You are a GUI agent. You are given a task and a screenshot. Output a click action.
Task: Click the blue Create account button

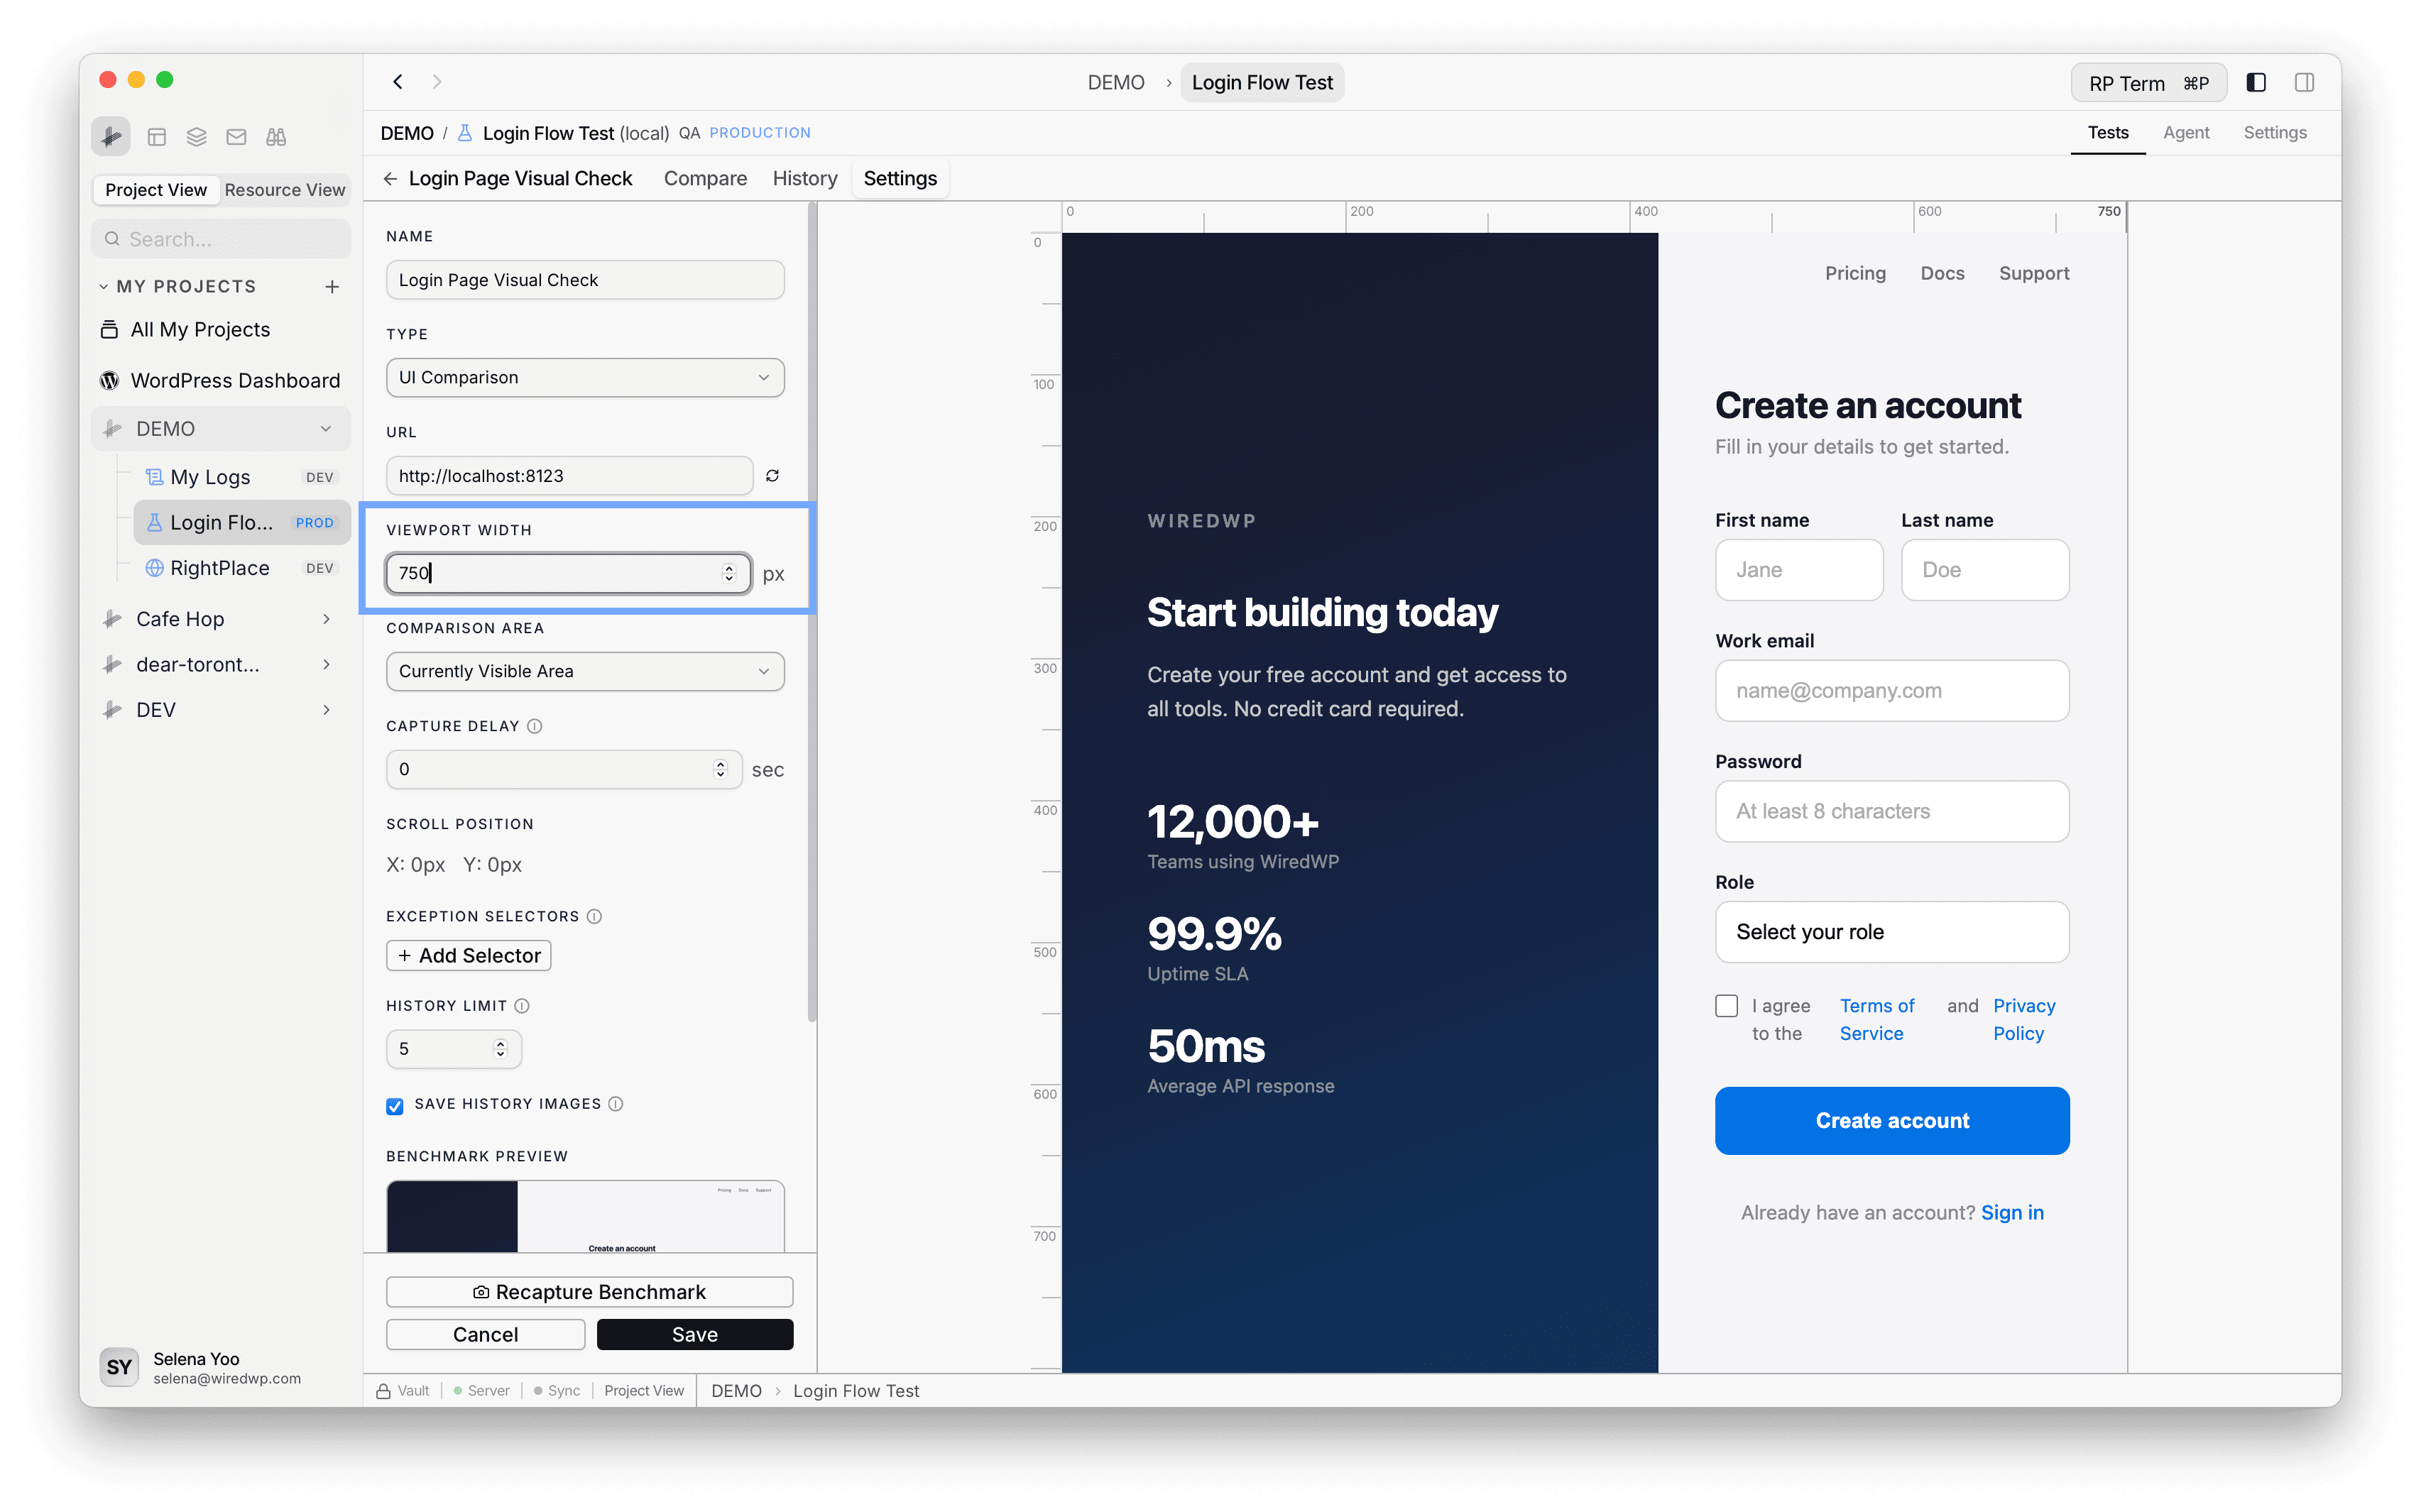pyautogui.click(x=1891, y=1121)
